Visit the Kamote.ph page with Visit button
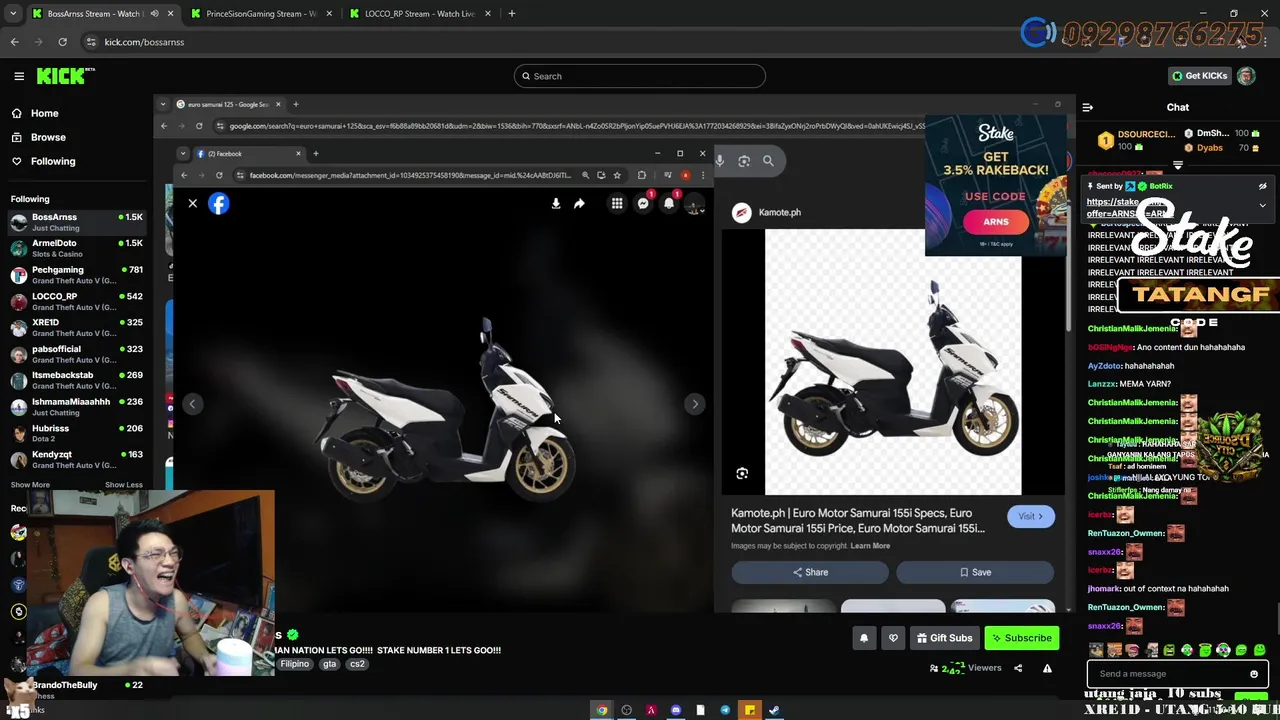Screen dimensions: 1280x720 click(1030, 517)
